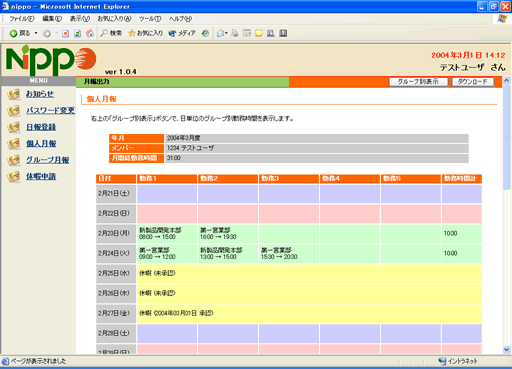The image size is (512, 369).
Task: Open the お気に入り(A) menu
Action: coord(114,19)
